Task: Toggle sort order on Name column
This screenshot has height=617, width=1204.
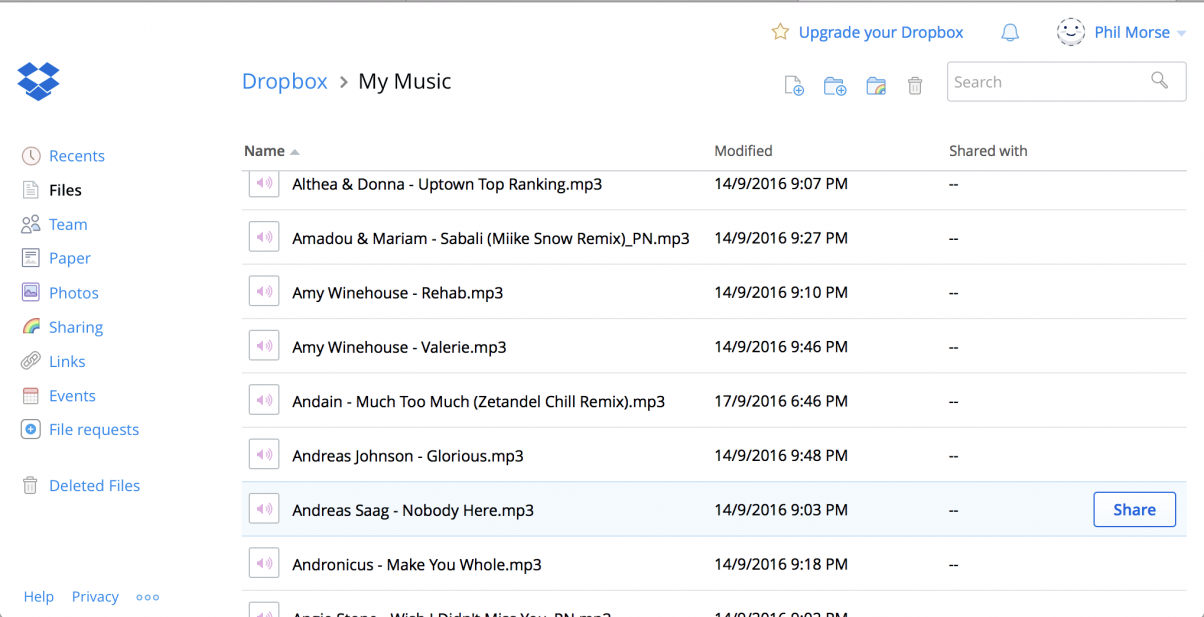Action: point(271,151)
